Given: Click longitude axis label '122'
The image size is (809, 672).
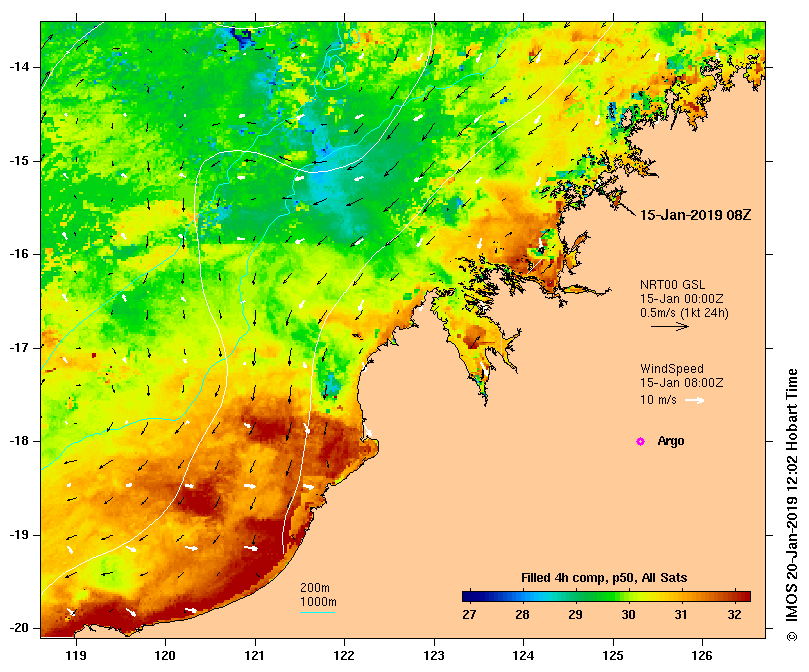Looking at the screenshot, I should 345,656.
